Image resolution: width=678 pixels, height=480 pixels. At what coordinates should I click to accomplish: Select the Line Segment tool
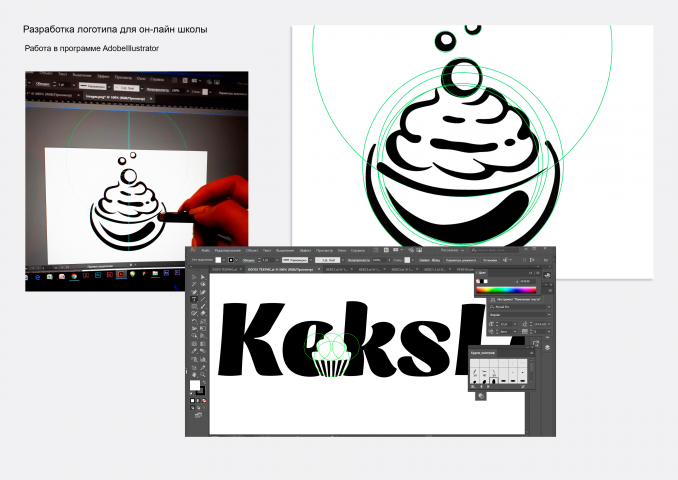click(203, 299)
